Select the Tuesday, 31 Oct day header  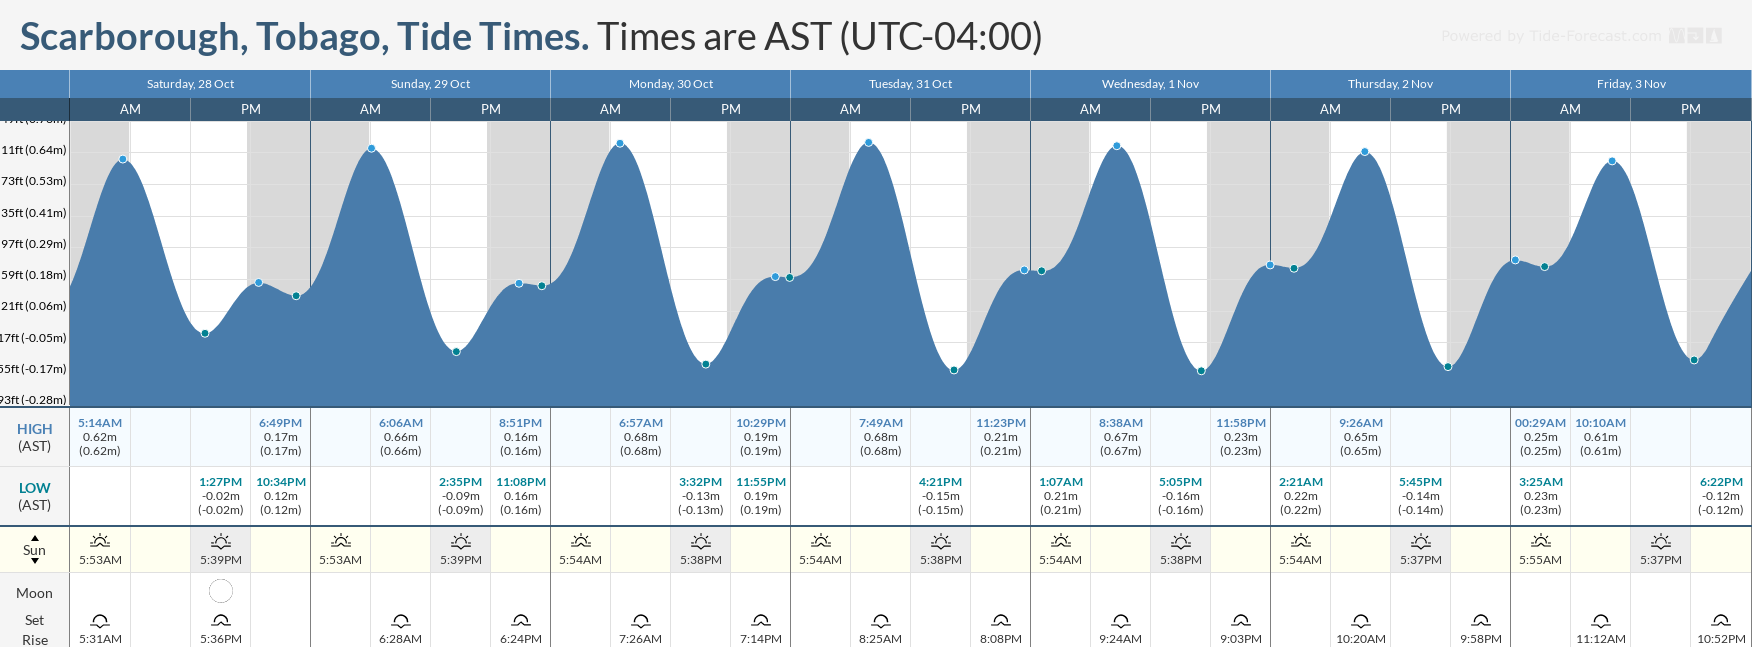(911, 84)
